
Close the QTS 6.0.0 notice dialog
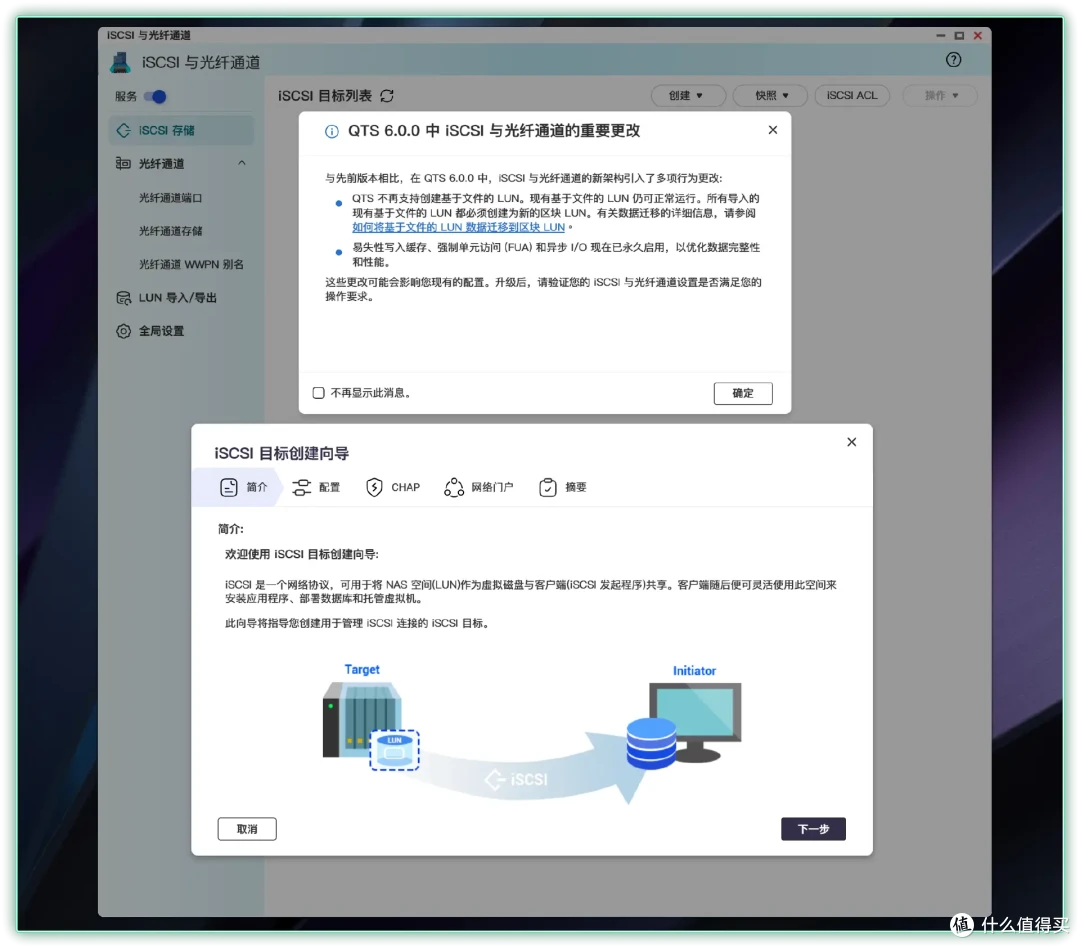[x=773, y=130]
